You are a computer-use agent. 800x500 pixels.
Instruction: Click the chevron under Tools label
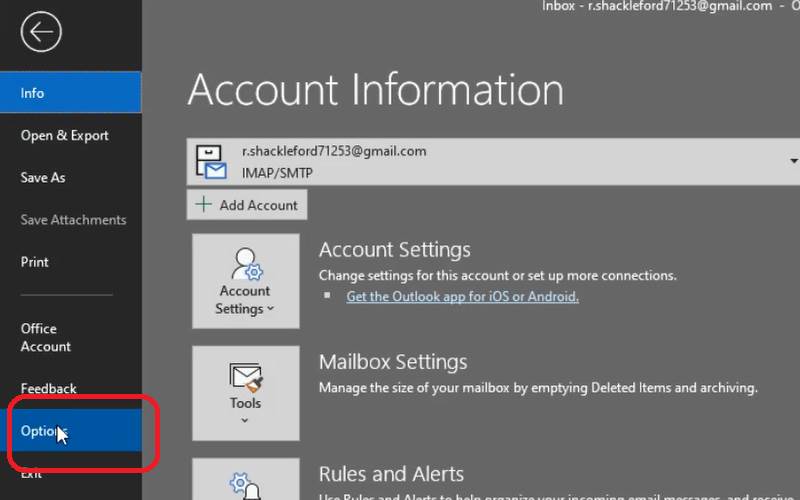click(x=245, y=420)
